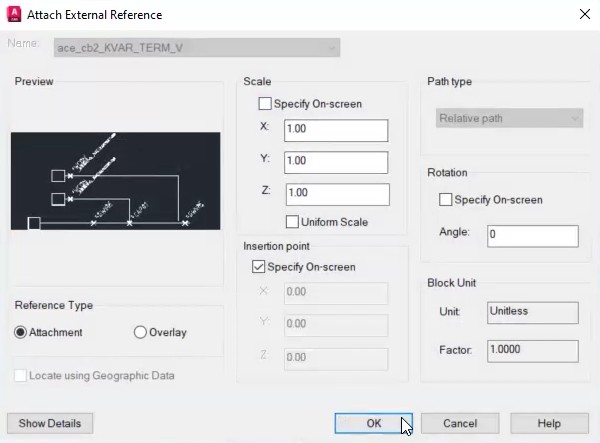Expand the Path type dropdown
The image size is (600, 443).
510,118
